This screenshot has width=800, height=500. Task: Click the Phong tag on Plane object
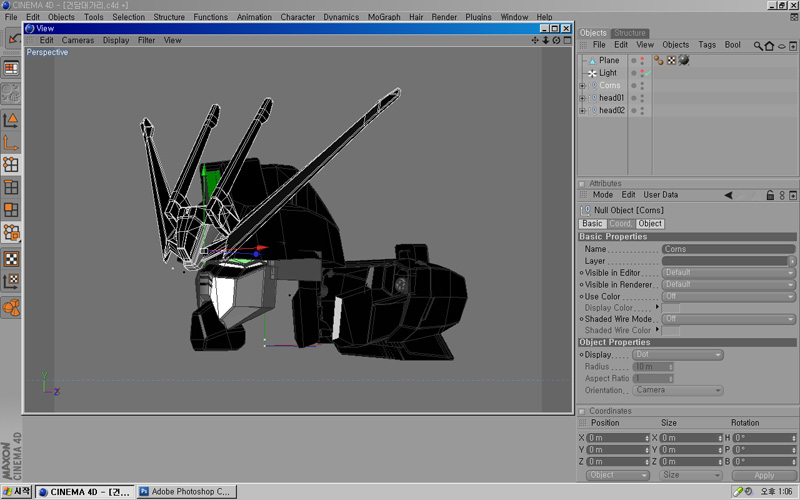click(x=659, y=61)
